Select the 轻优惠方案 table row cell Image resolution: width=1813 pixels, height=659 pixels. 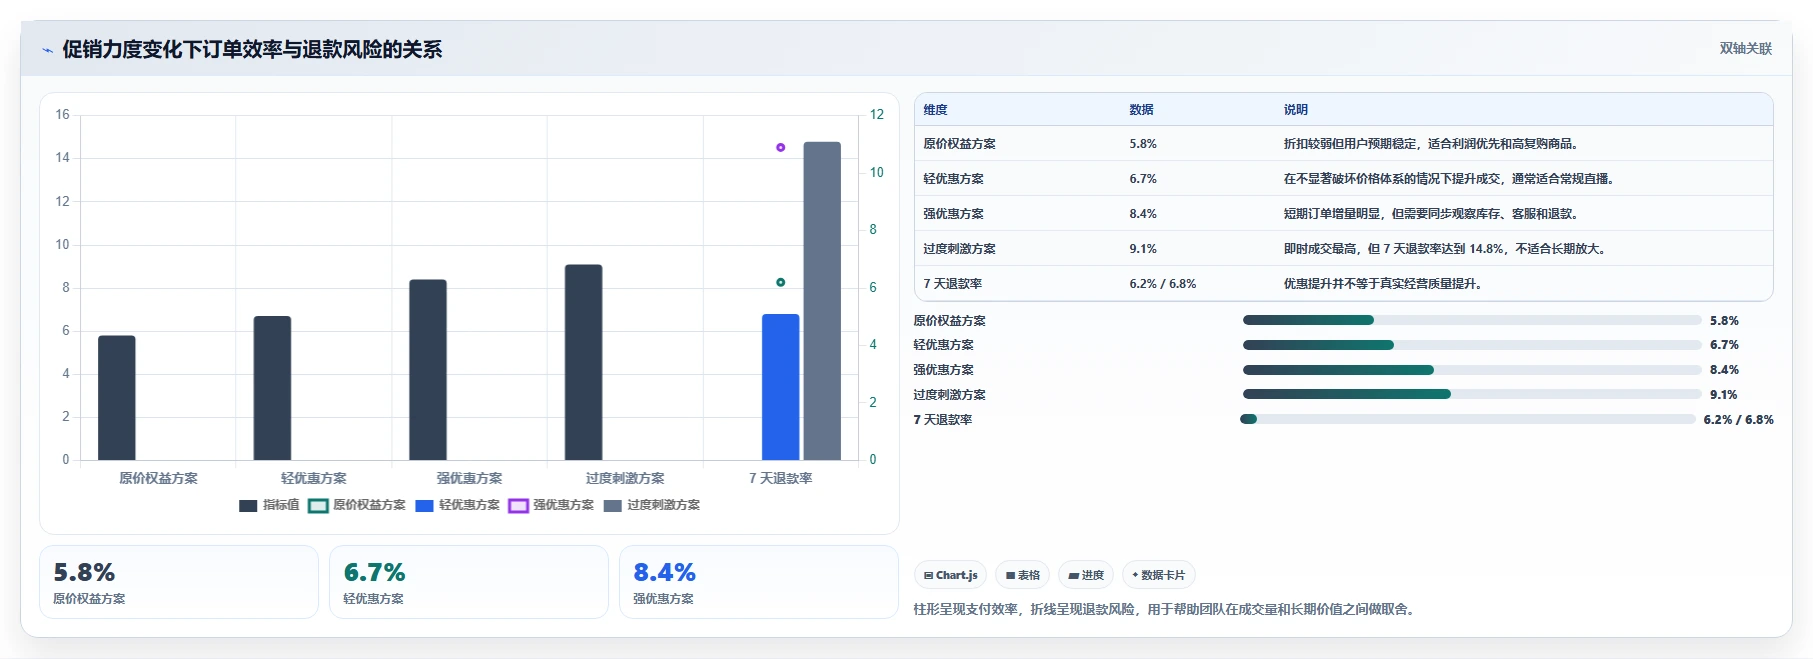[953, 179]
